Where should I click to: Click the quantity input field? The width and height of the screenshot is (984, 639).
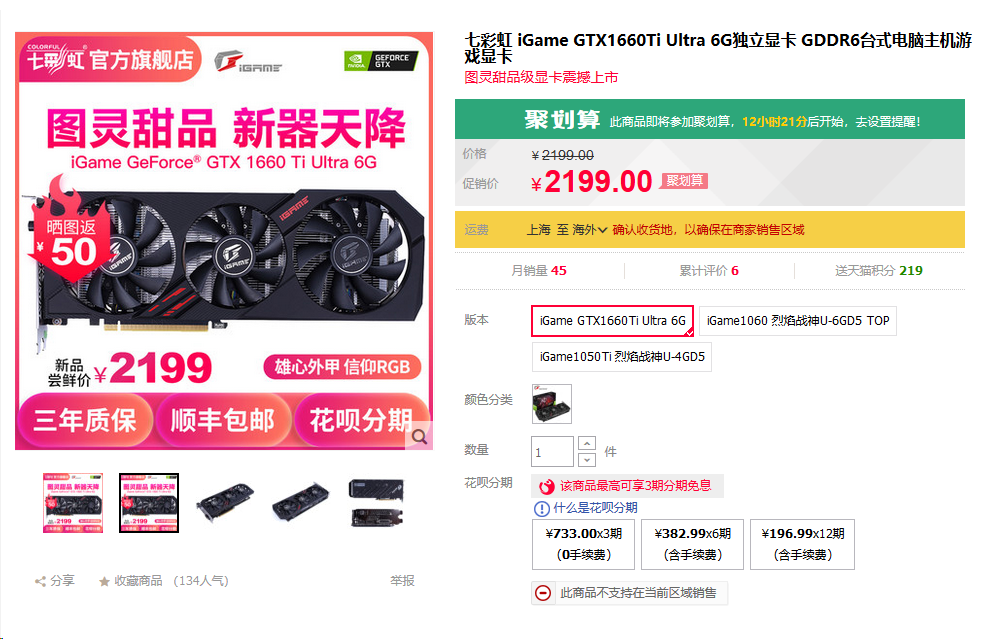click(552, 452)
